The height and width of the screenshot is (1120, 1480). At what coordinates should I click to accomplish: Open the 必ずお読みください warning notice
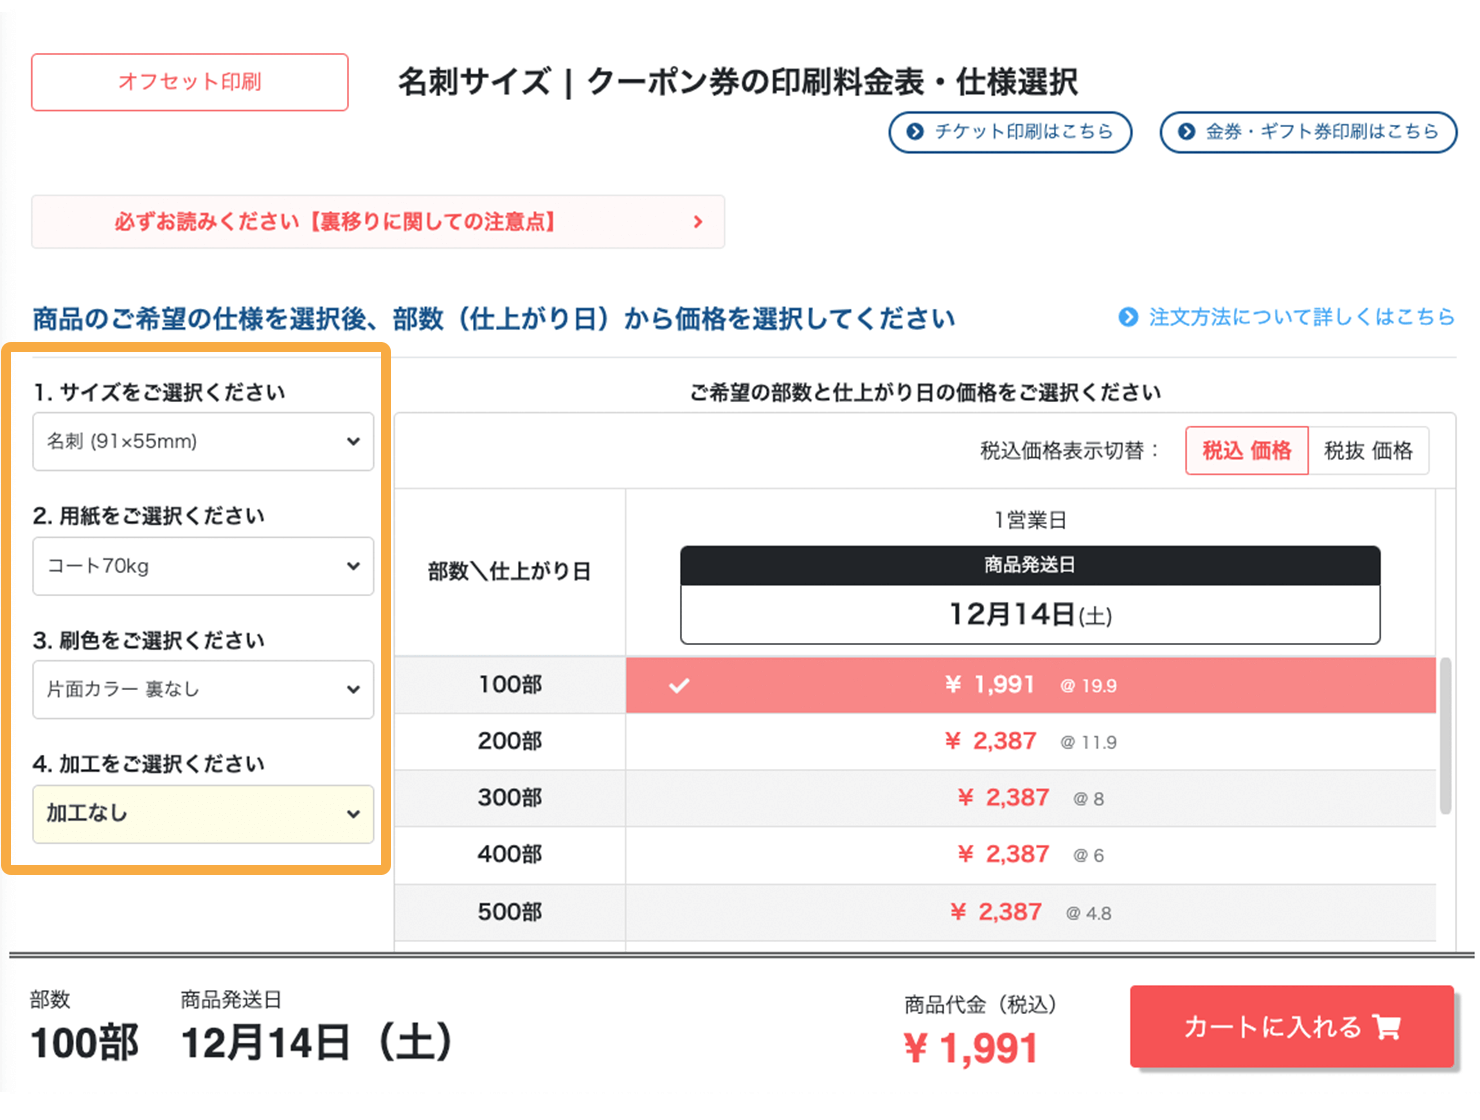click(x=378, y=222)
